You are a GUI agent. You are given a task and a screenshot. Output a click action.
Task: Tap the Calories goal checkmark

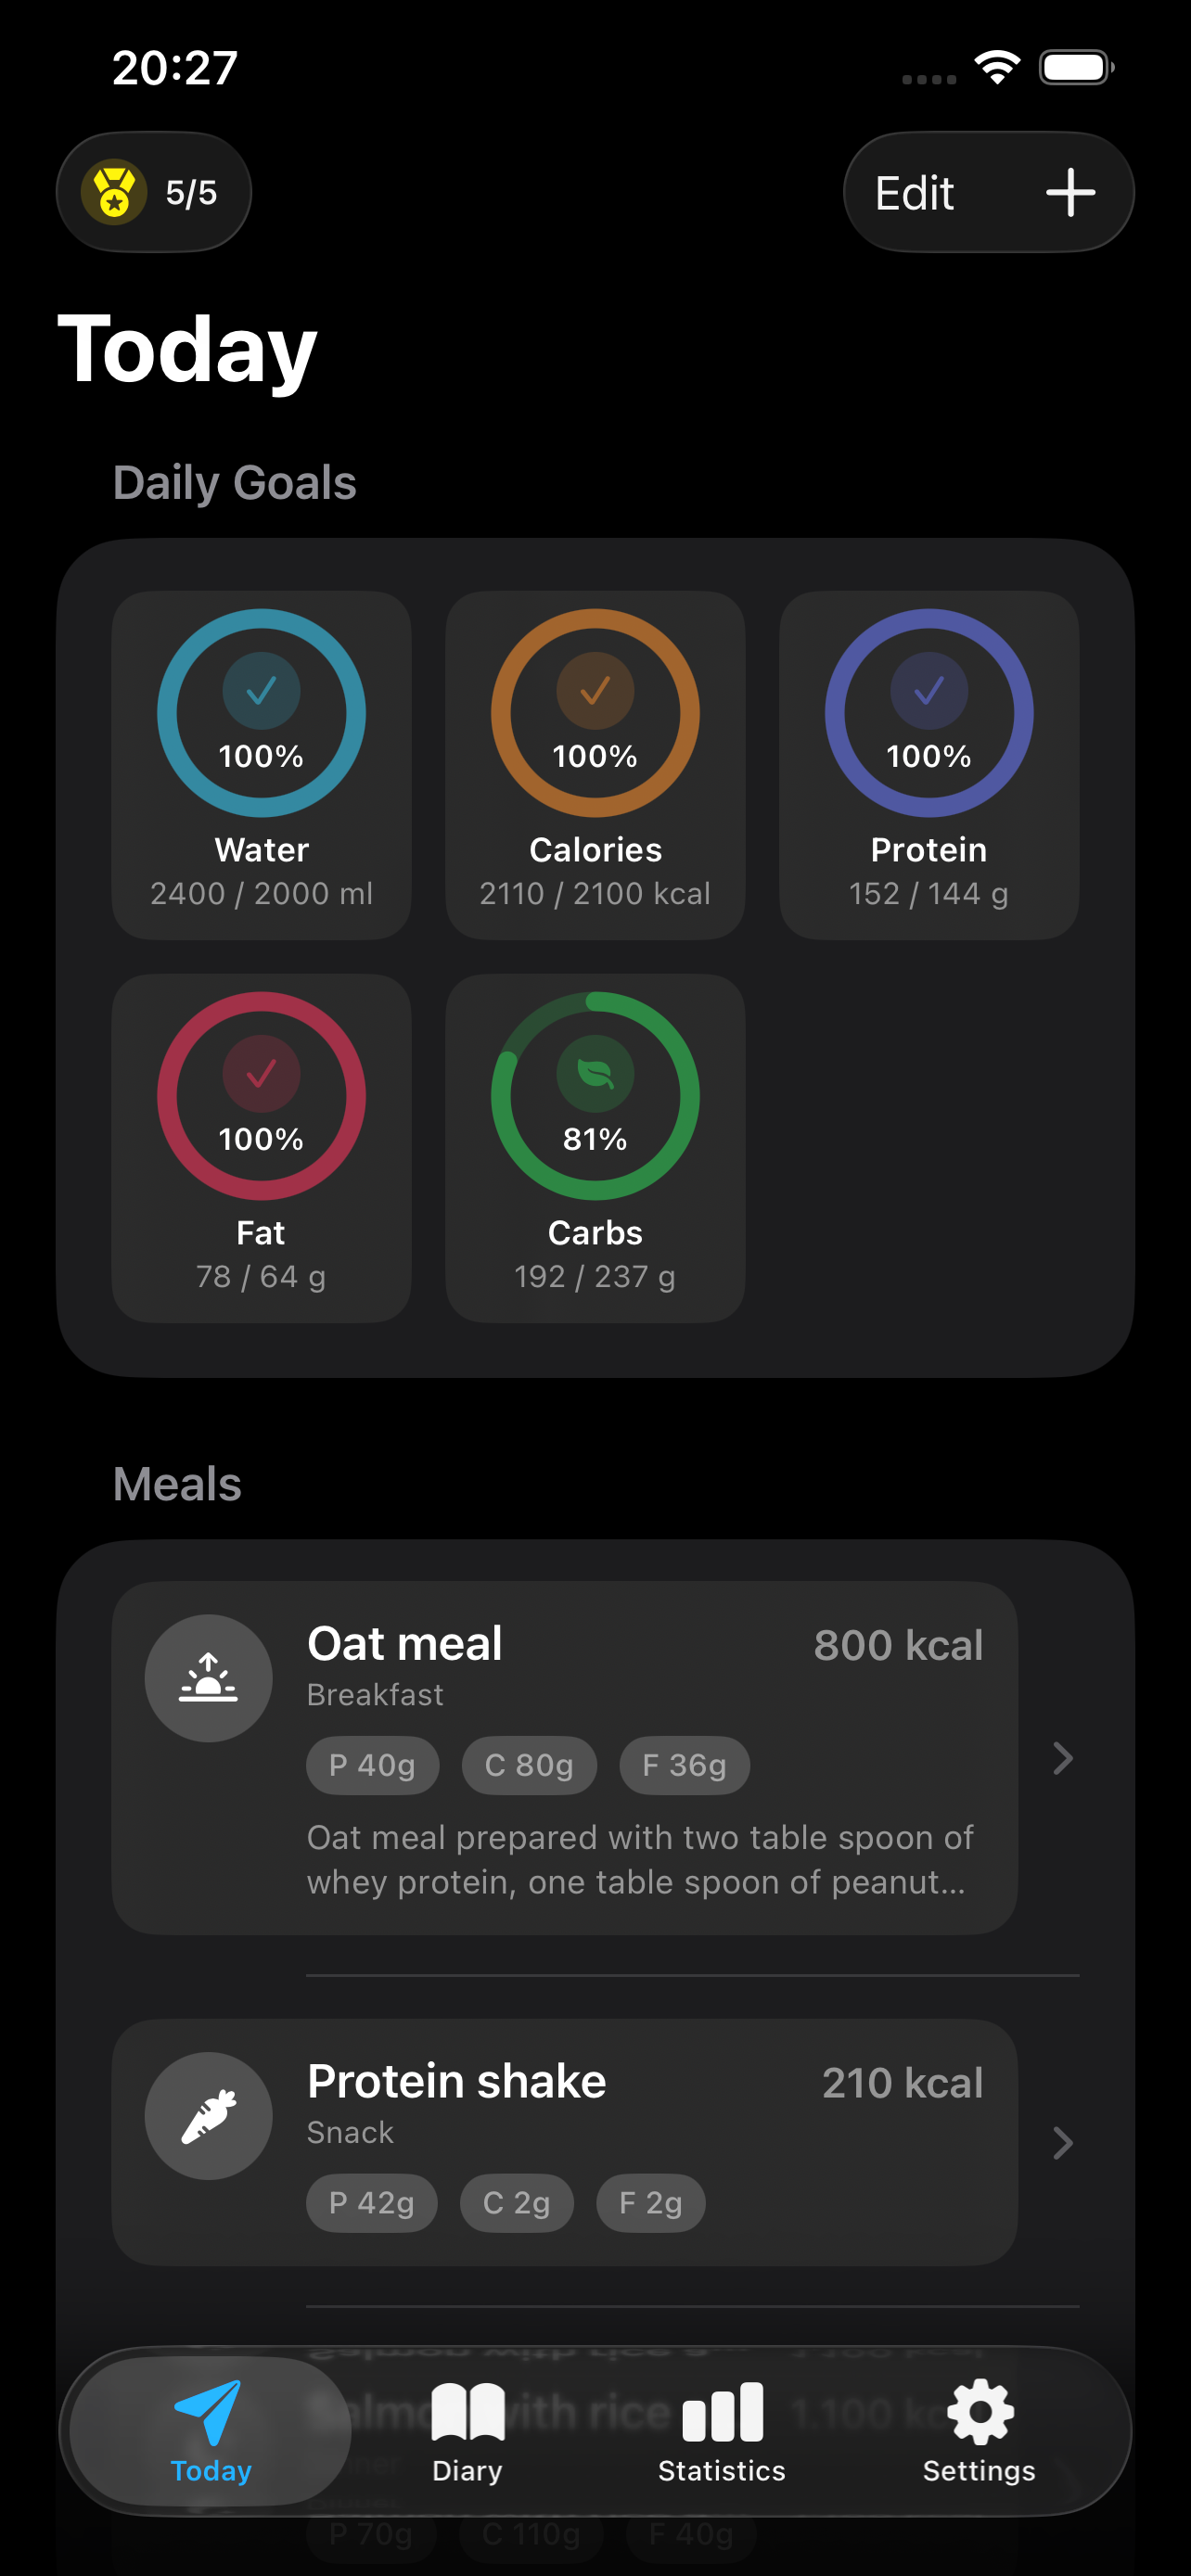[595, 691]
